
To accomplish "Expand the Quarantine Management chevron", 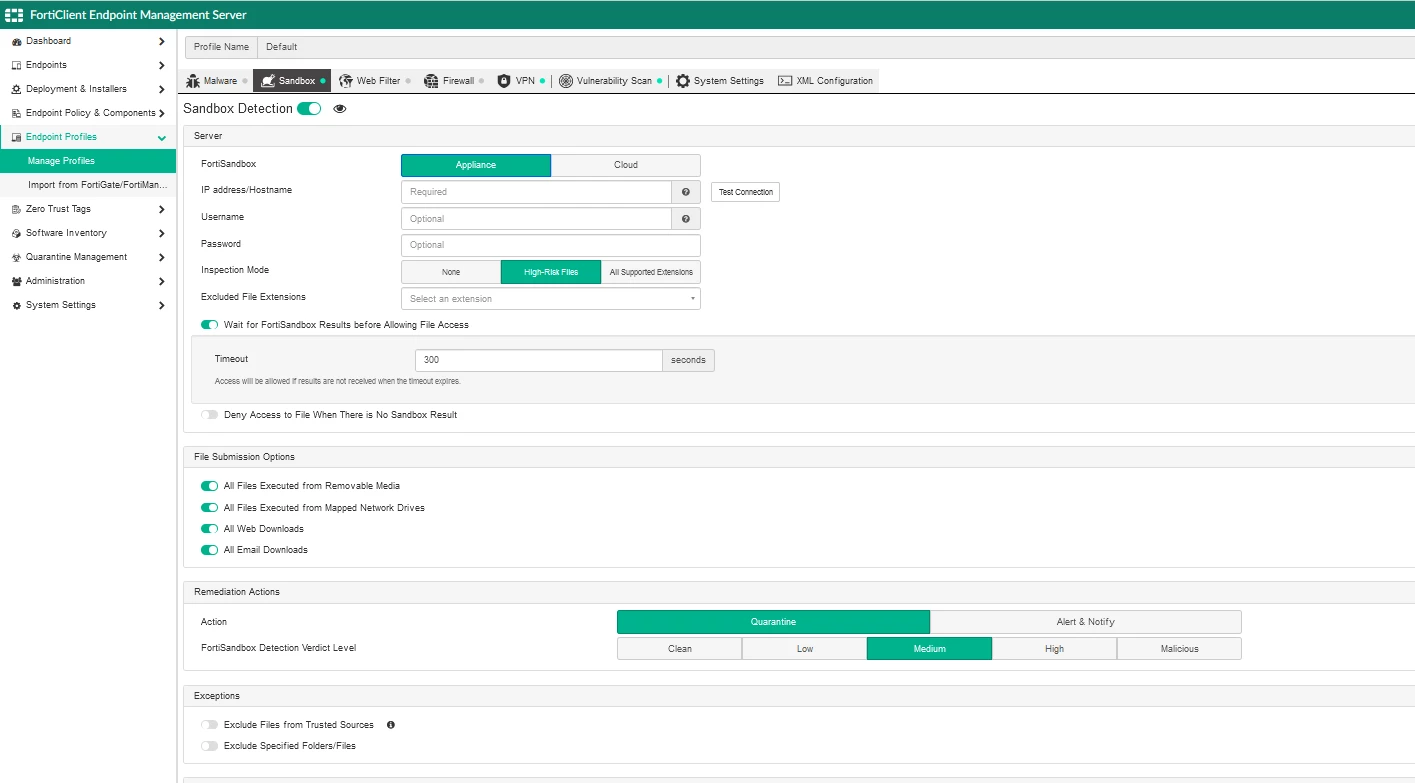I will tap(162, 257).
